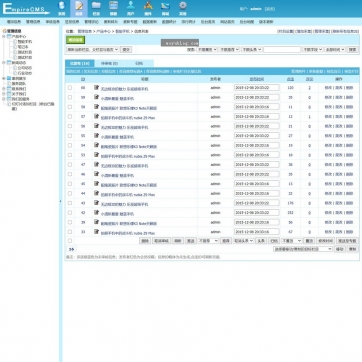Screen dimensions: 362x362
Task: Open the System icon in top bar
Action: pyautogui.click(x=62, y=8)
